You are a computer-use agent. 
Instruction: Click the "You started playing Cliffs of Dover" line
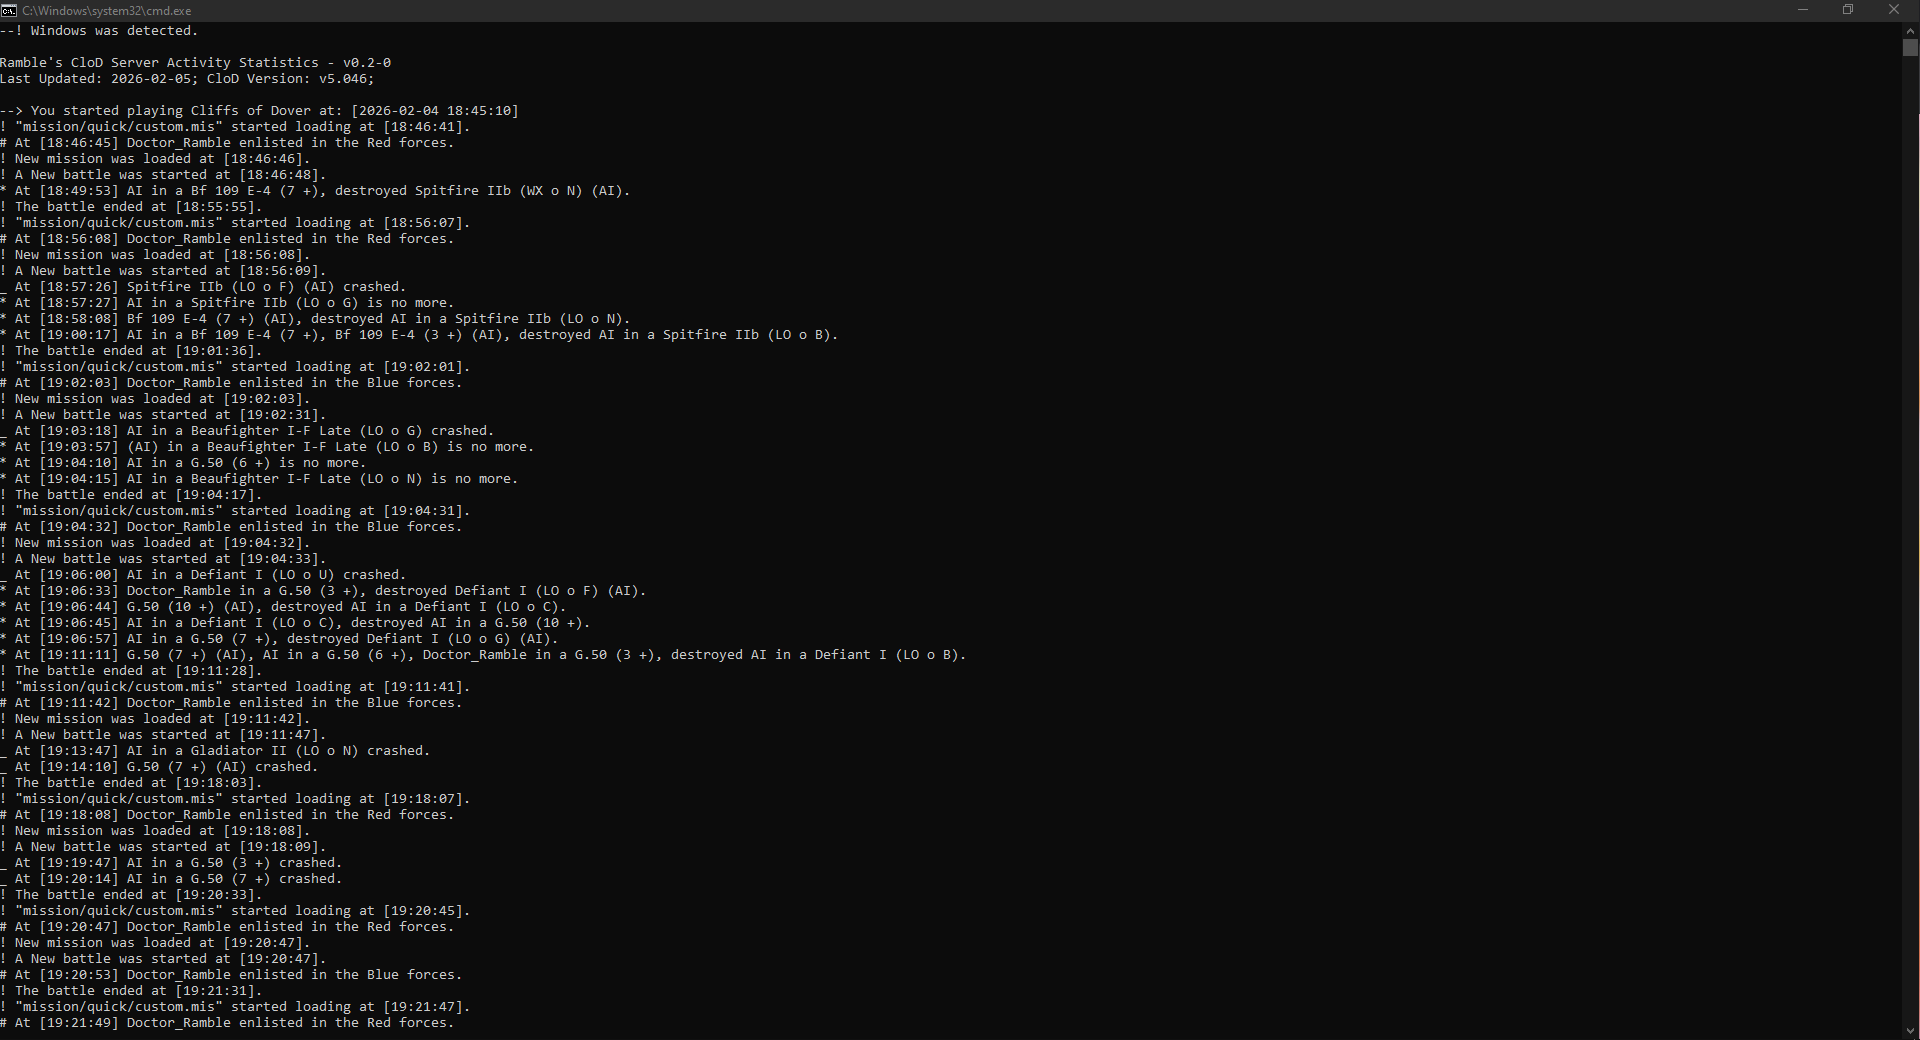[260, 111]
